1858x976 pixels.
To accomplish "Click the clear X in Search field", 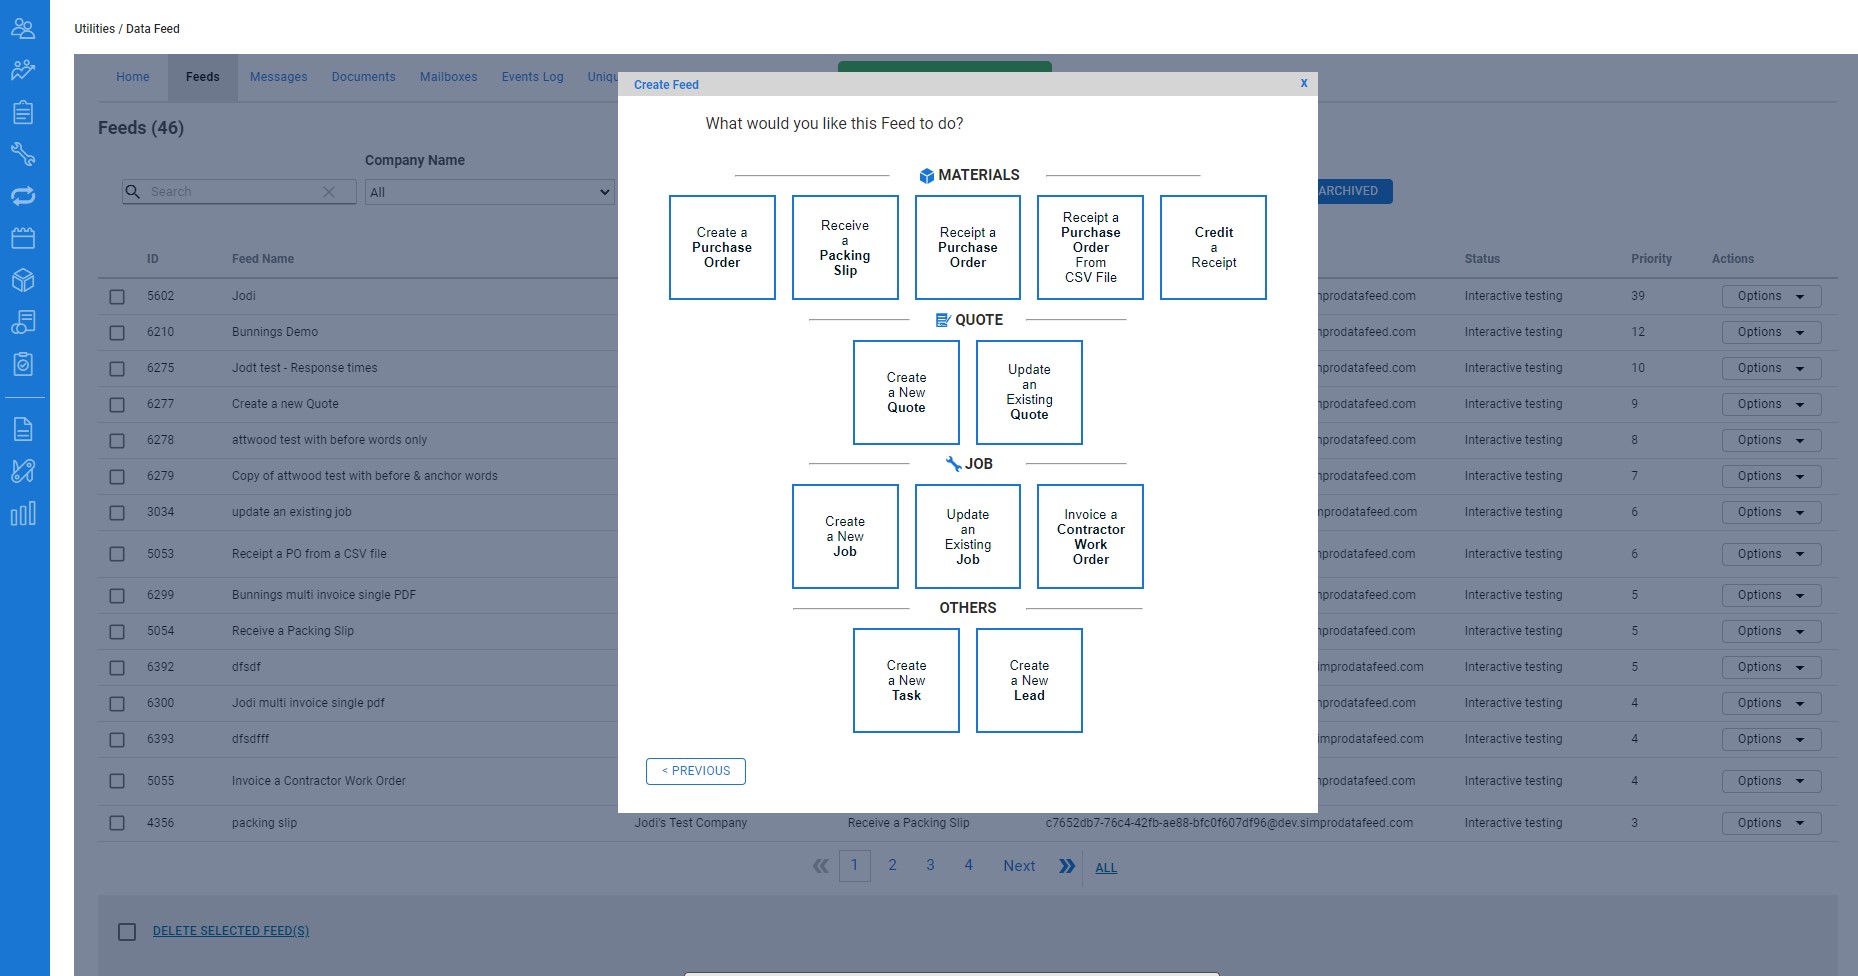I will pyautogui.click(x=328, y=192).
